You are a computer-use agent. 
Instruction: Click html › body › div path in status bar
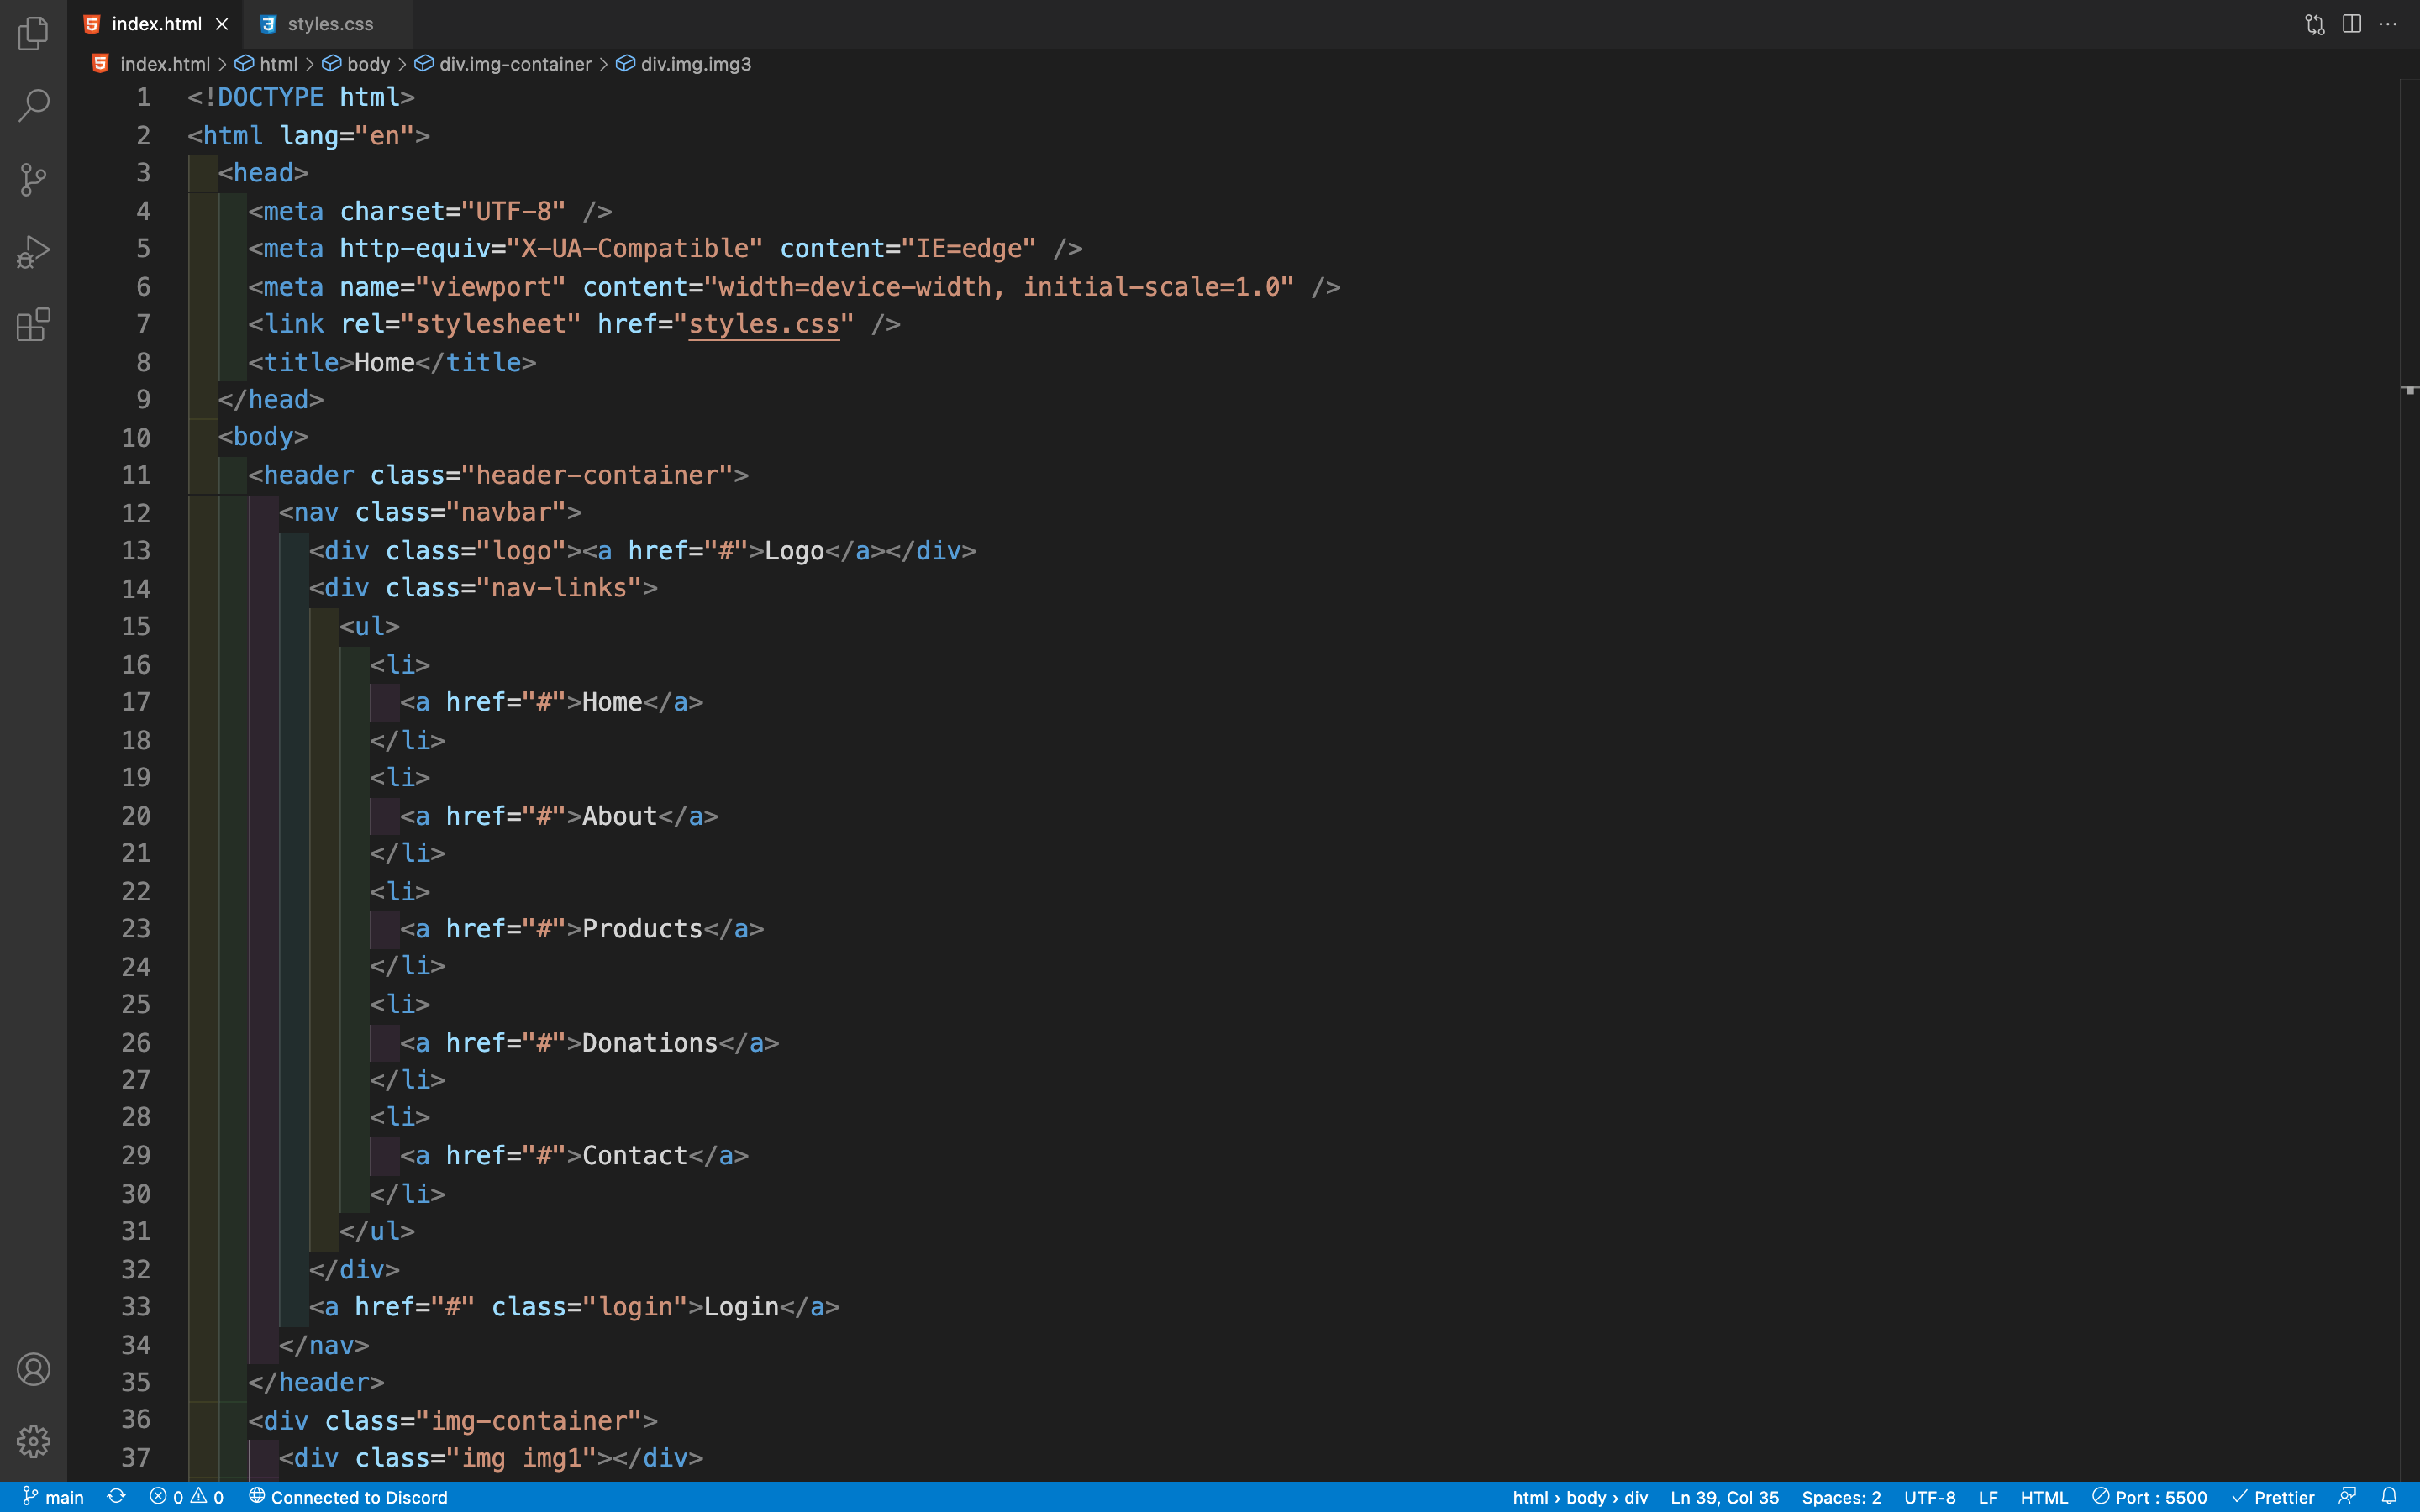pyautogui.click(x=1580, y=1497)
